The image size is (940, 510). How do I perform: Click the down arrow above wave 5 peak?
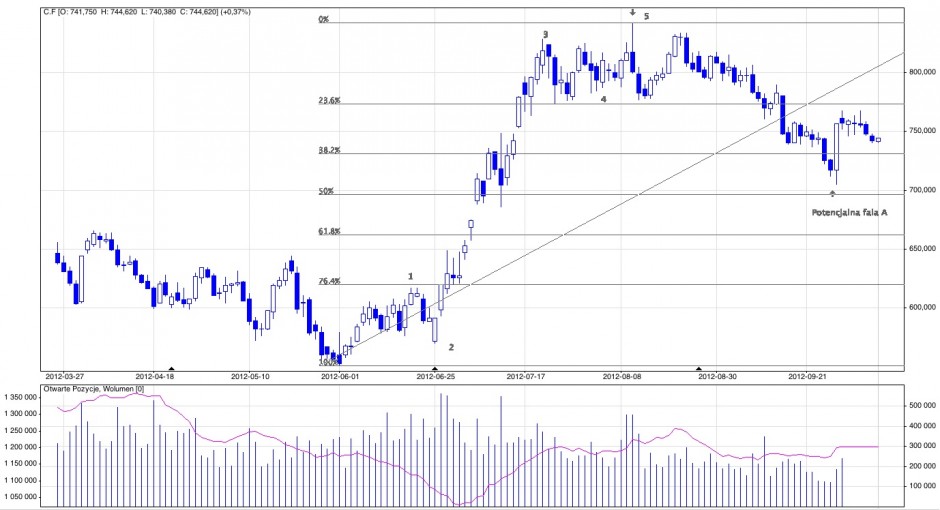click(x=632, y=13)
